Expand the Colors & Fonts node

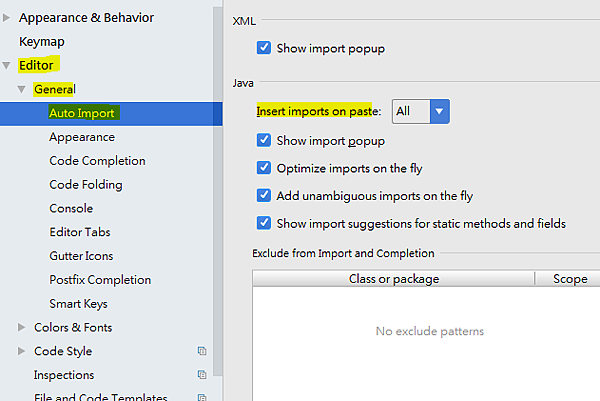tap(23, 327)
